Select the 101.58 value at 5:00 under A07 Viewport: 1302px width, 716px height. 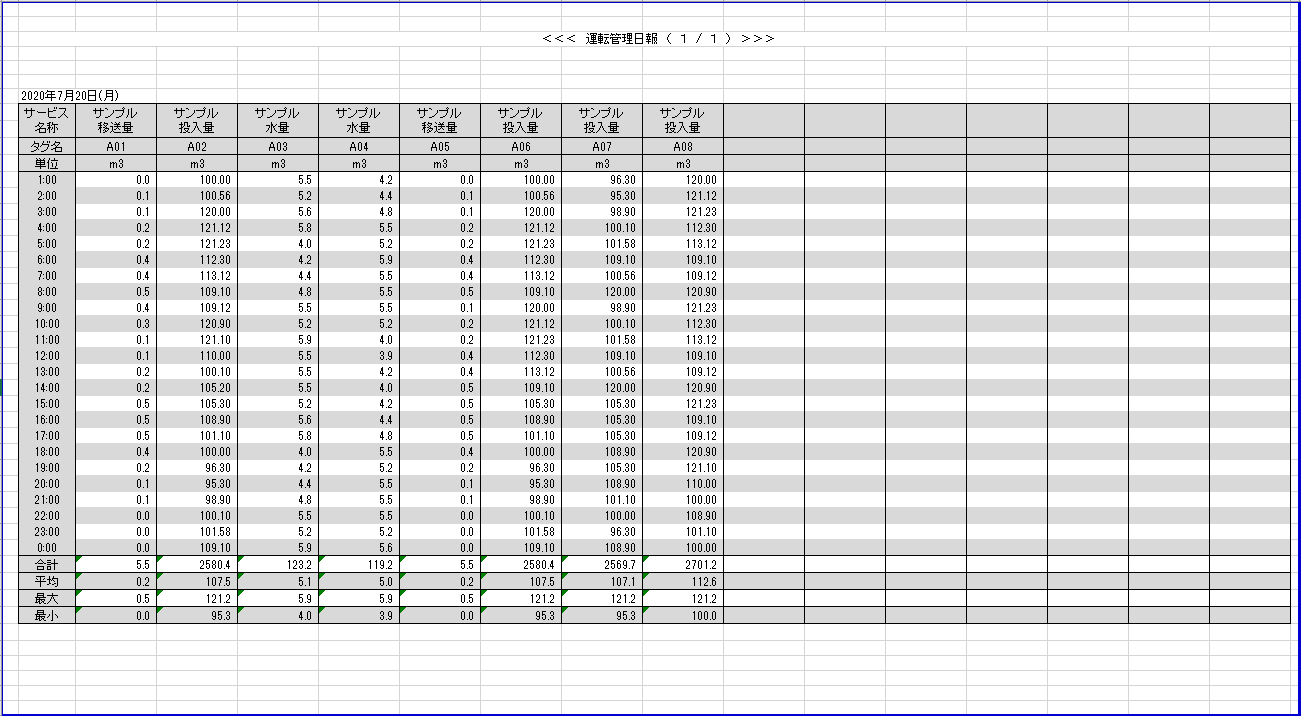pyautogui.click(x=602, y=244)
